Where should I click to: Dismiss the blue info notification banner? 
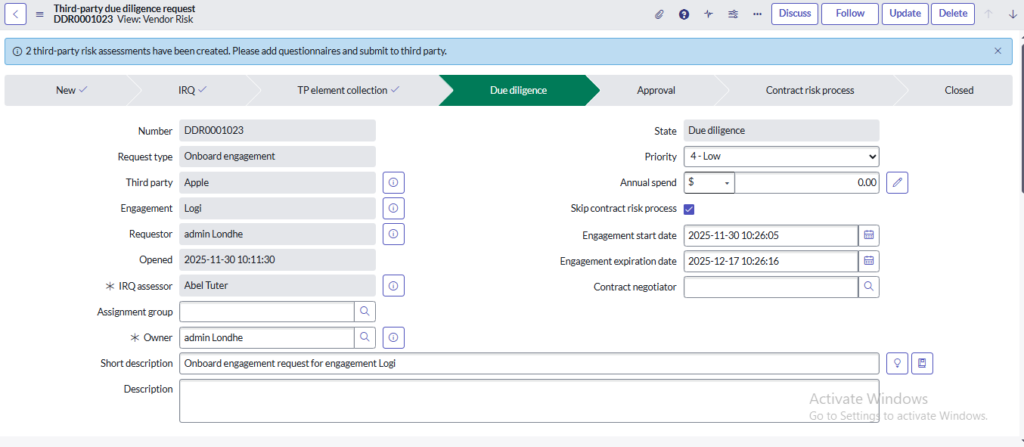pos(997,50)
